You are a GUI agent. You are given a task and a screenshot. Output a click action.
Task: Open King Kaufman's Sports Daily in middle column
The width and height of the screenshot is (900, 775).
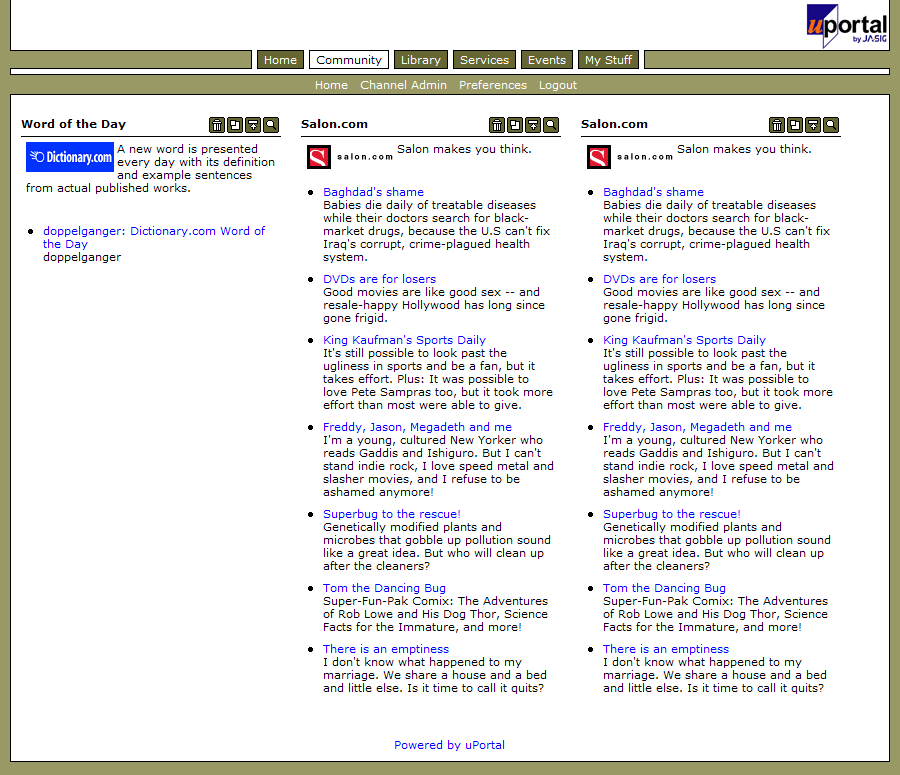pyautogui.click(x=404, y=340)
